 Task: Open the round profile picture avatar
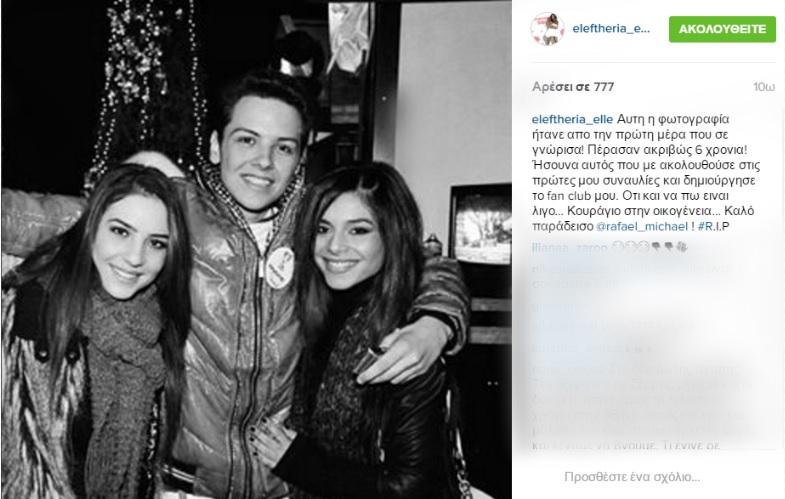[547, 29]
